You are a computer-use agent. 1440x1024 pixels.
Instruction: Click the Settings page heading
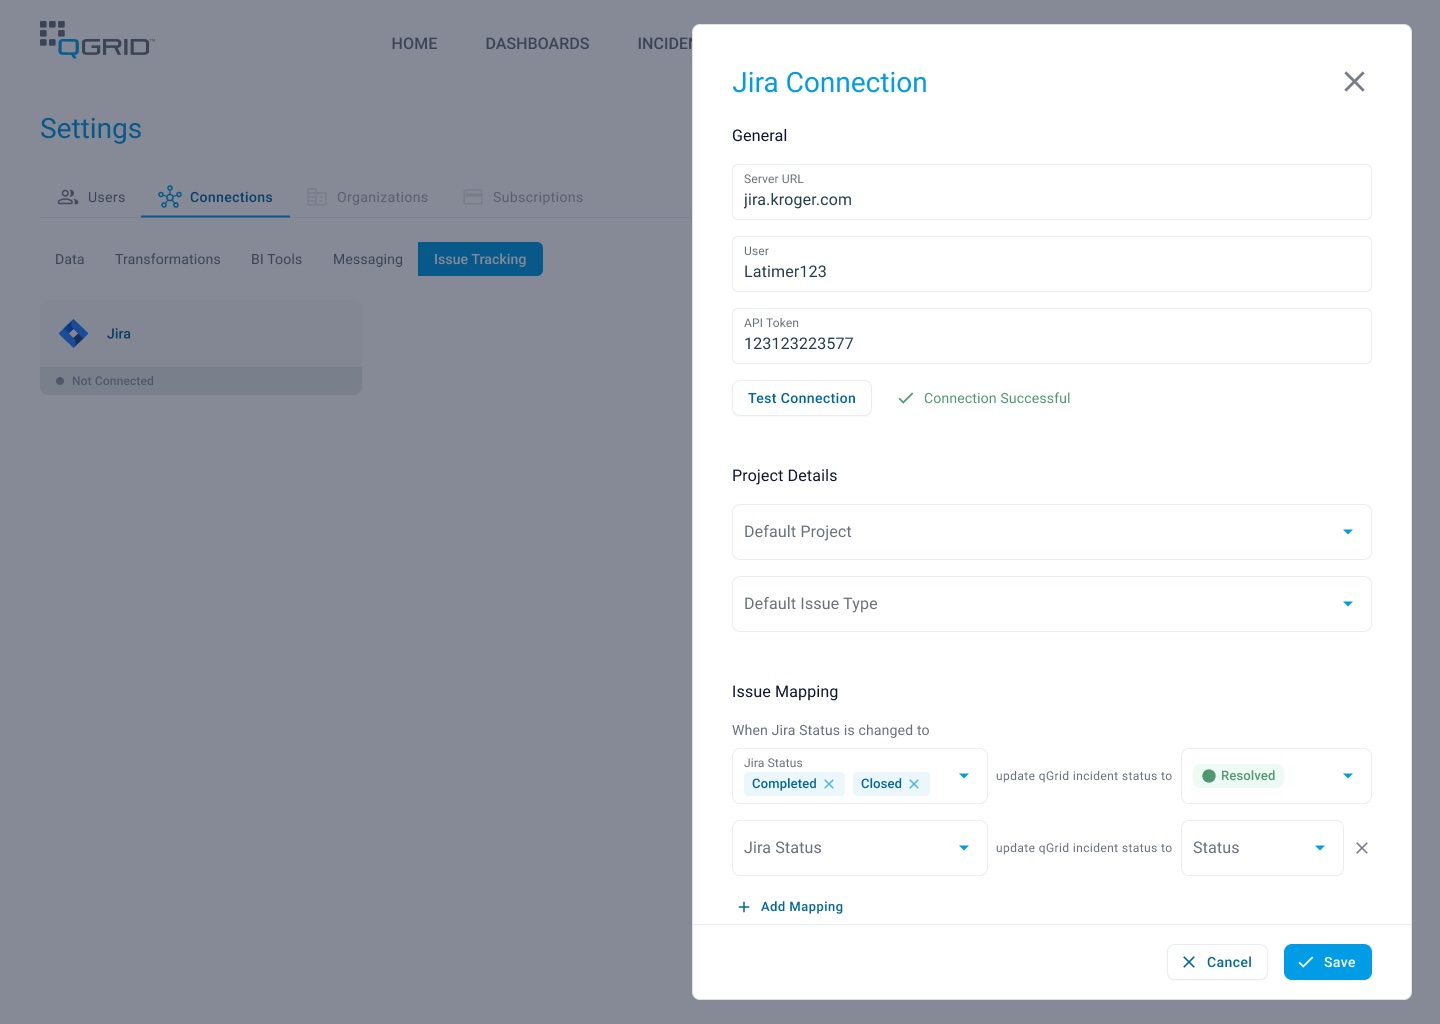[91, 129]
